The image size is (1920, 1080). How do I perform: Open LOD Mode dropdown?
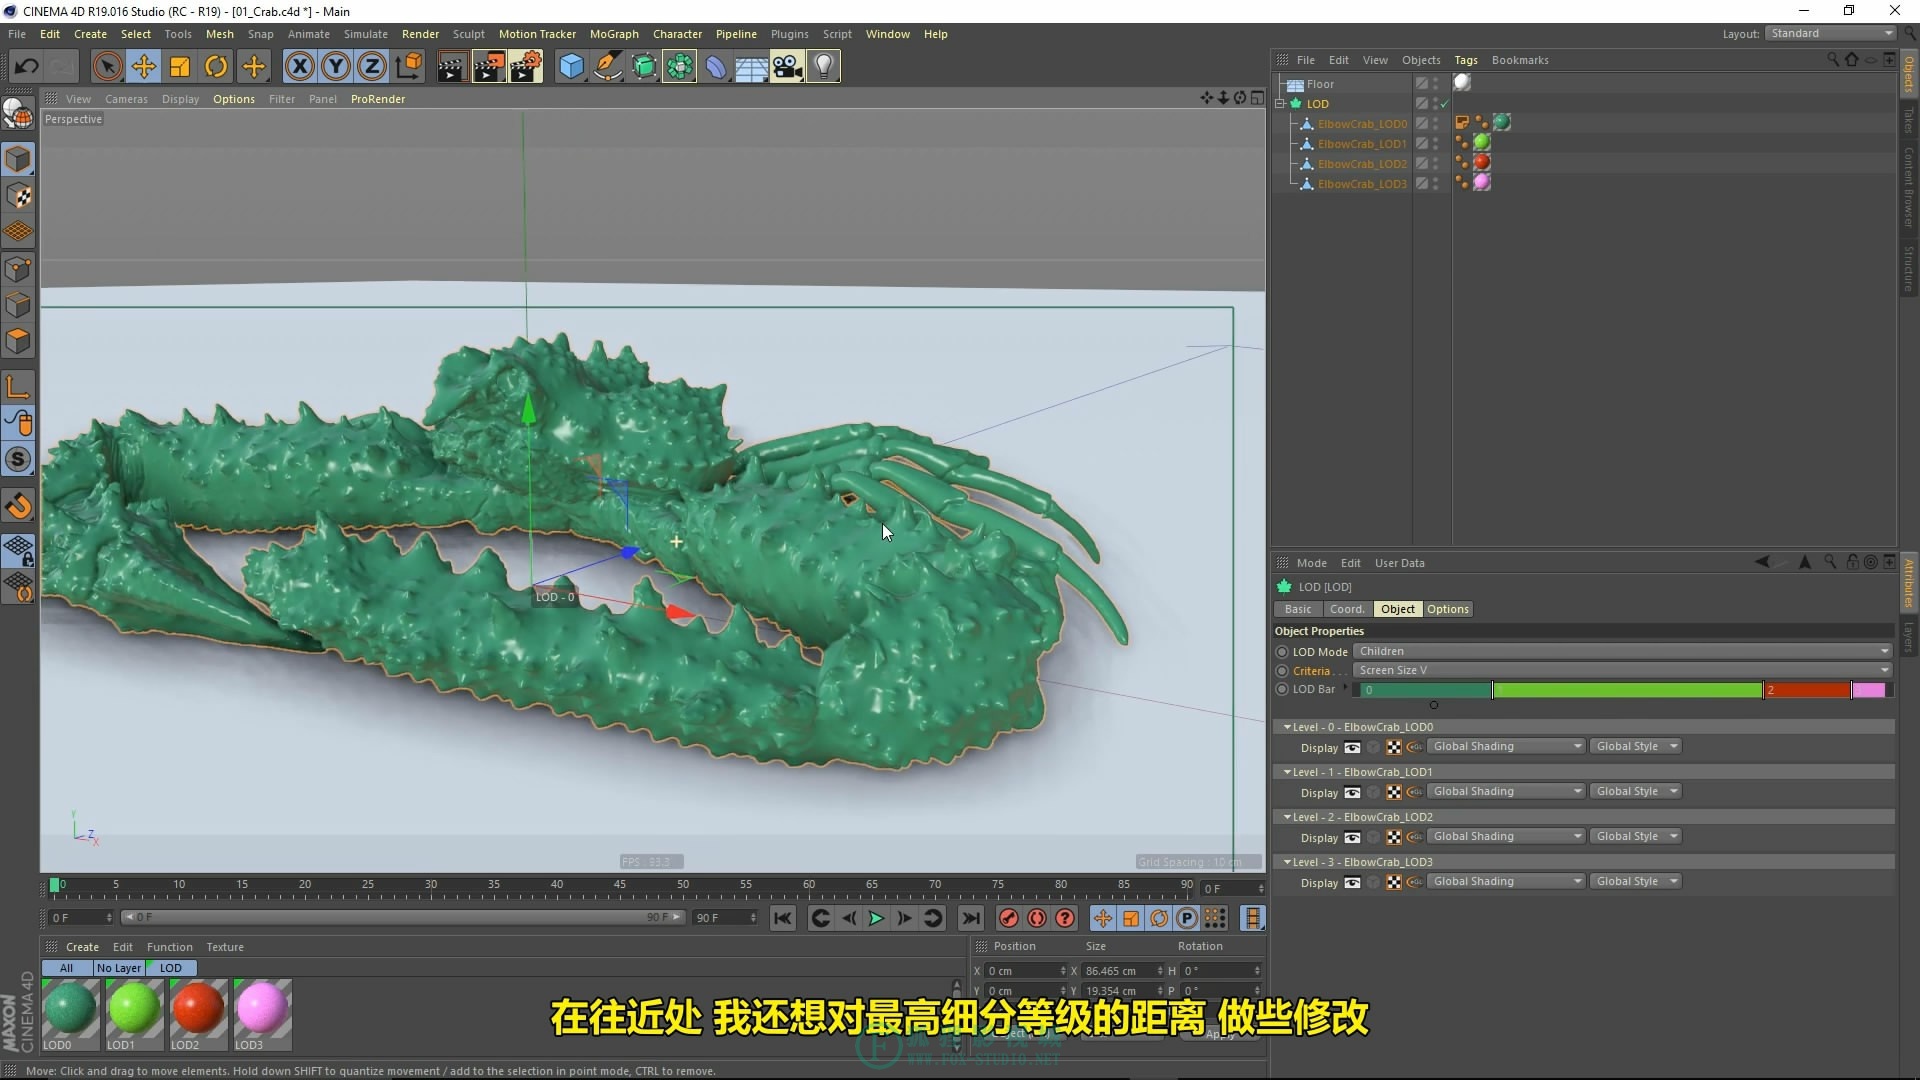(x=1622, y=651)
